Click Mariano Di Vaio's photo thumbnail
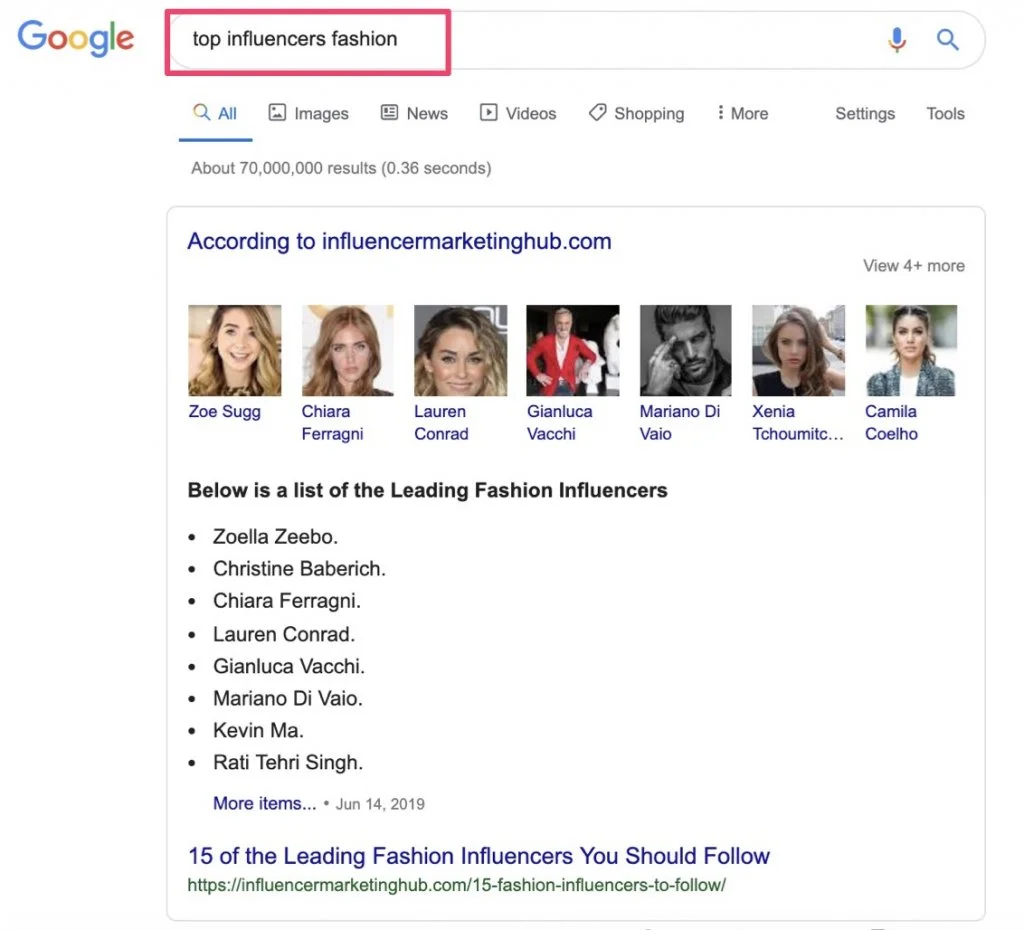The image size is (1024, 930). click(x=686, y=350)
